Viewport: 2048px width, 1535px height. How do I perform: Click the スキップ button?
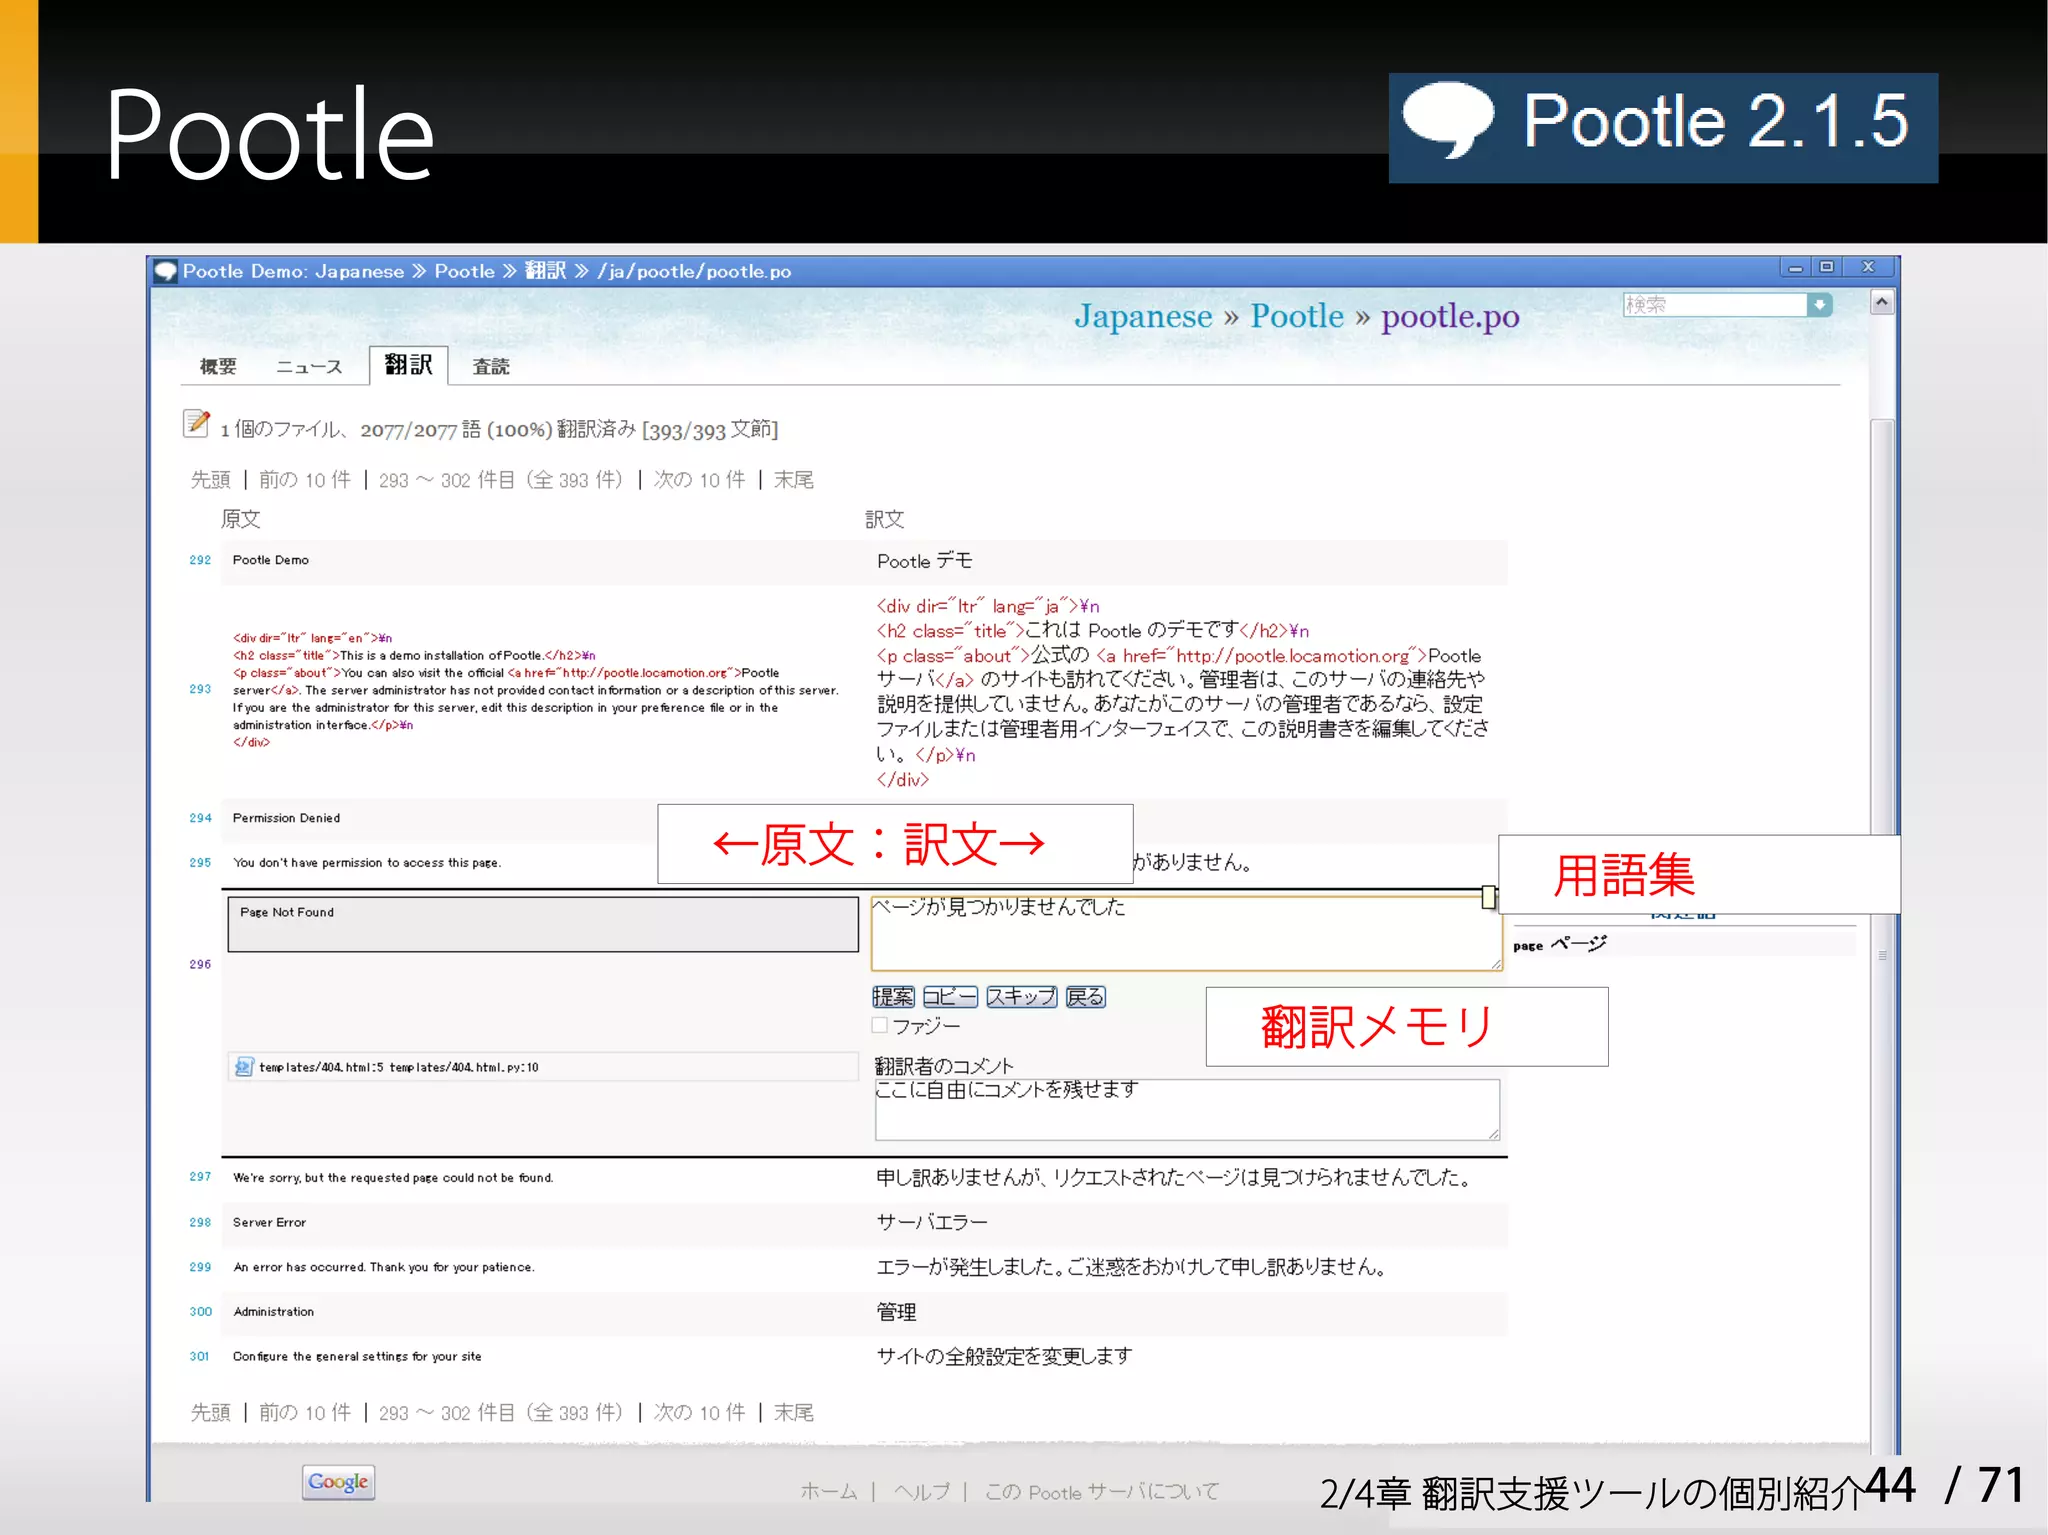point(1021,997)
